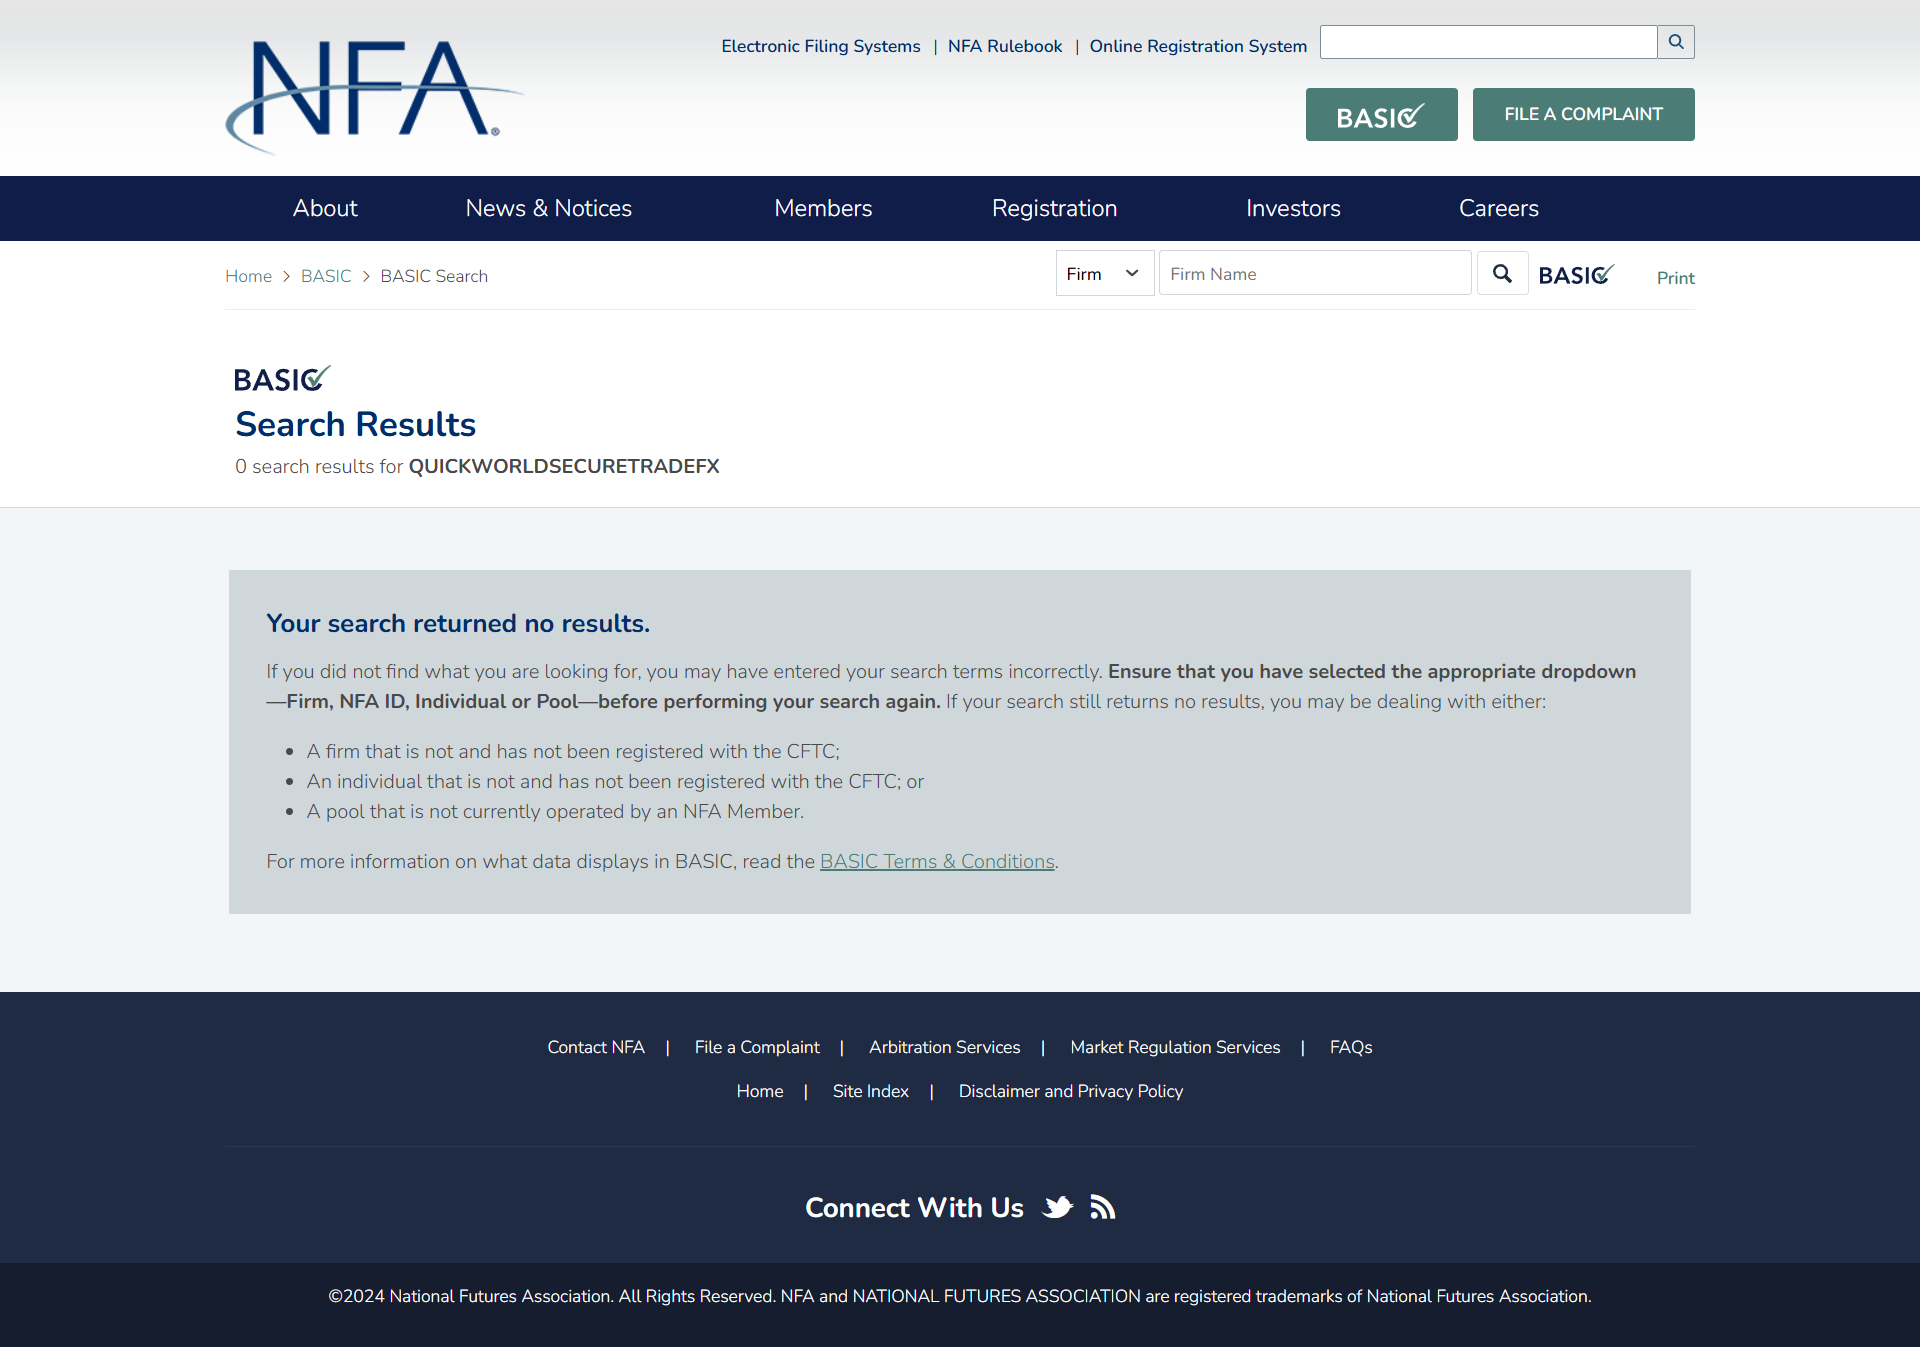The image size is (1920, 1347).
Task: Click search term QUICKWORLDSECURETRADEFX
Action: pyautogui.click(x=564, y=466)
